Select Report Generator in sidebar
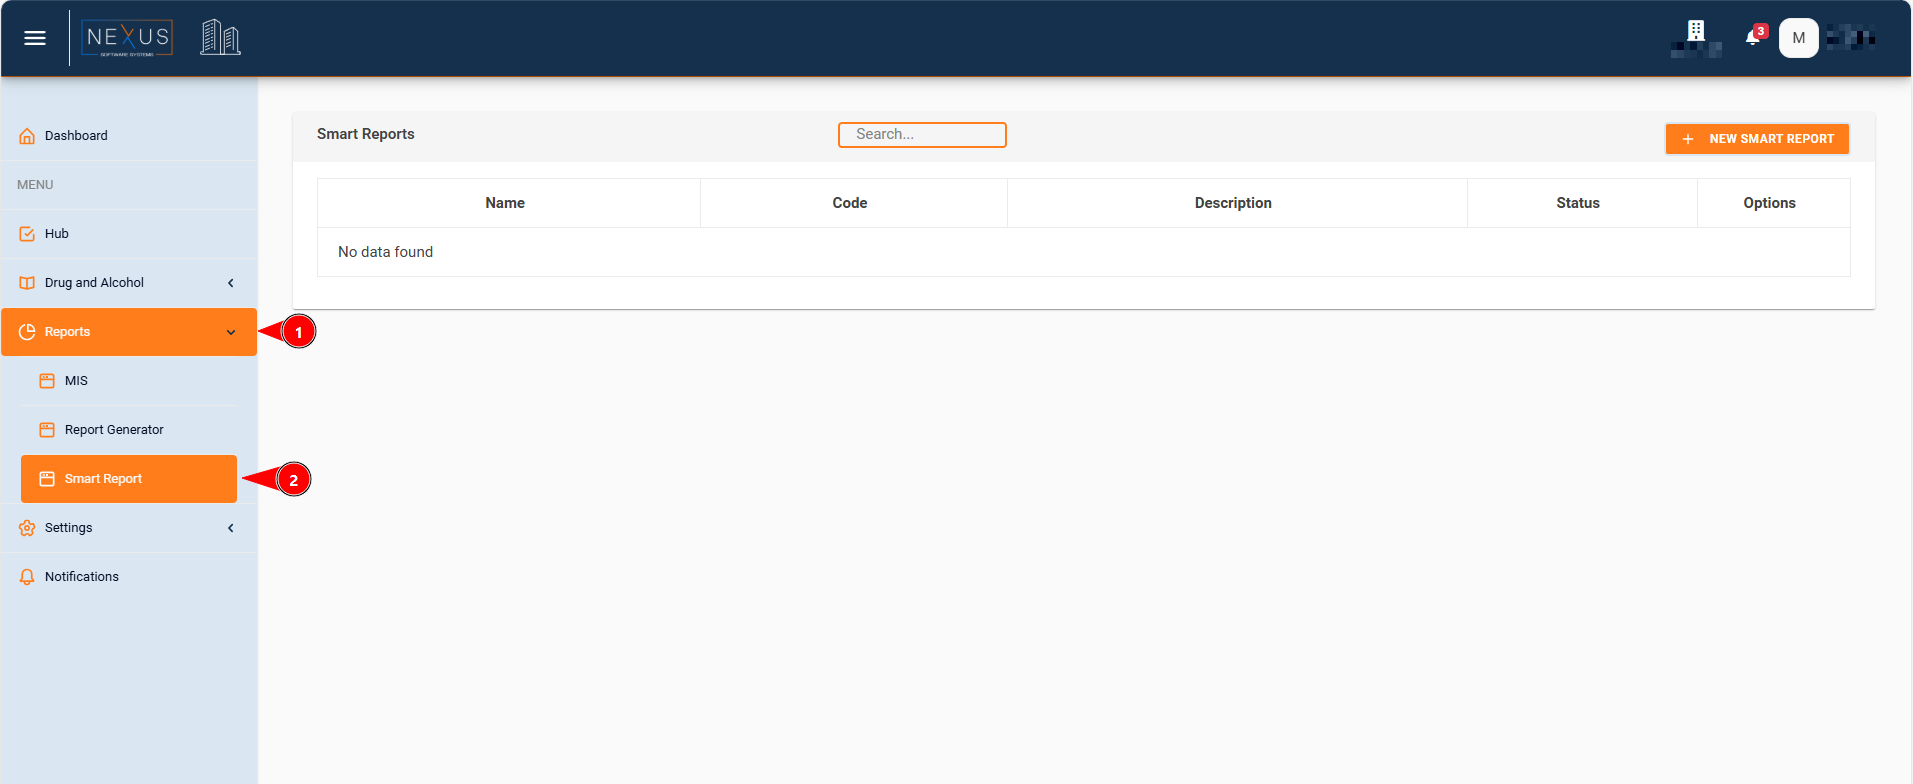The image size is (1913, 784). click(114, 430)
